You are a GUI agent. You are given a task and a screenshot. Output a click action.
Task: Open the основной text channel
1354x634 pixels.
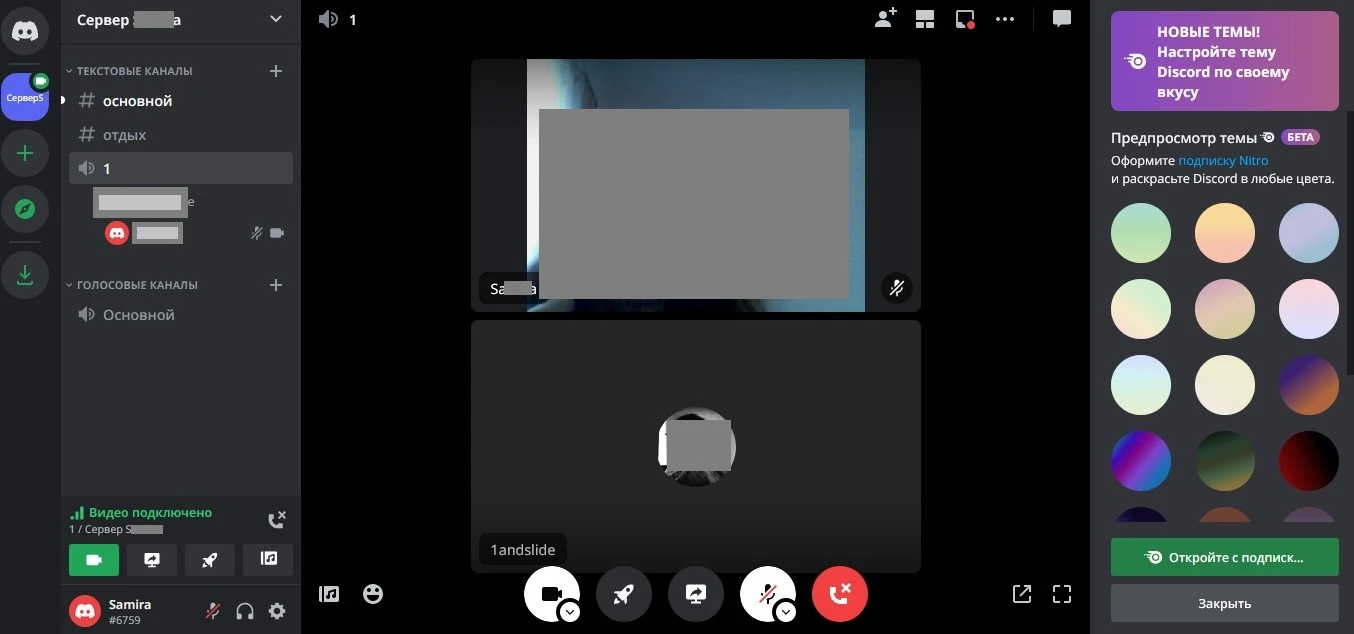coord(137,101)
